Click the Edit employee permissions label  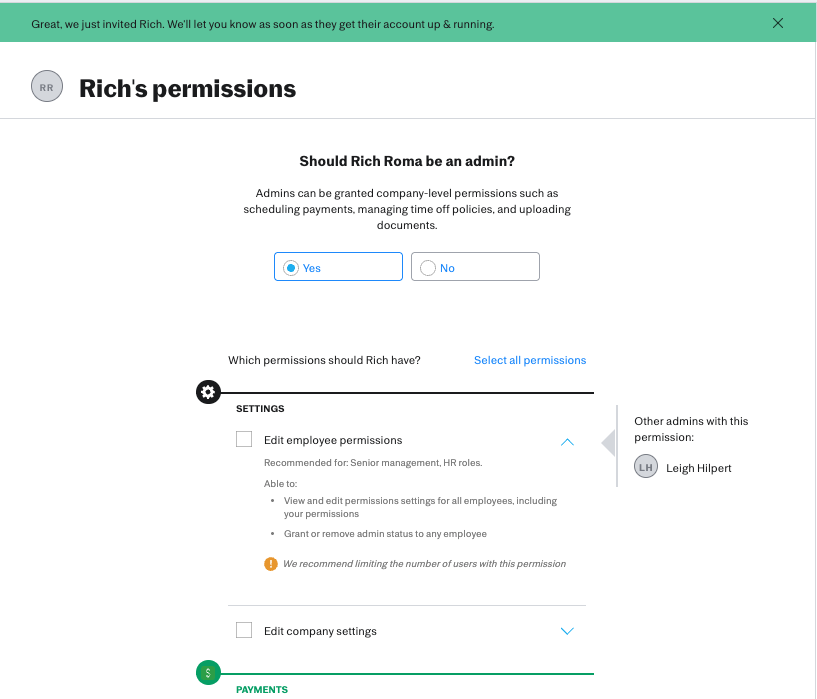pyautogui.click(x=333, y=440)
